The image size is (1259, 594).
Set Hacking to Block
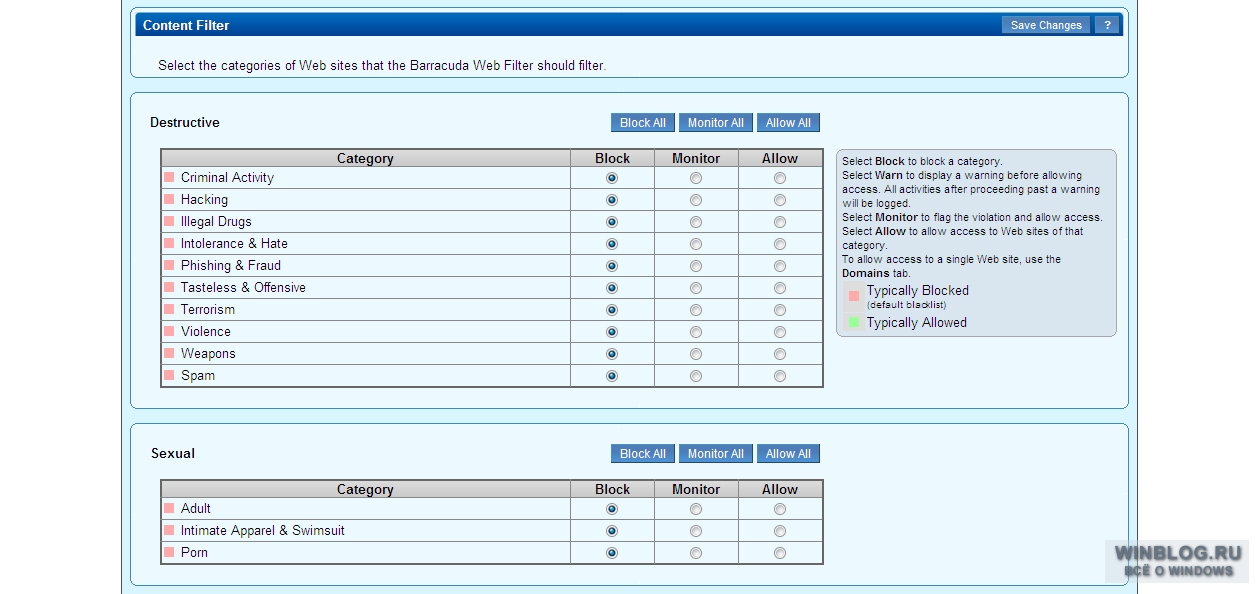click(x=612, y=200)
